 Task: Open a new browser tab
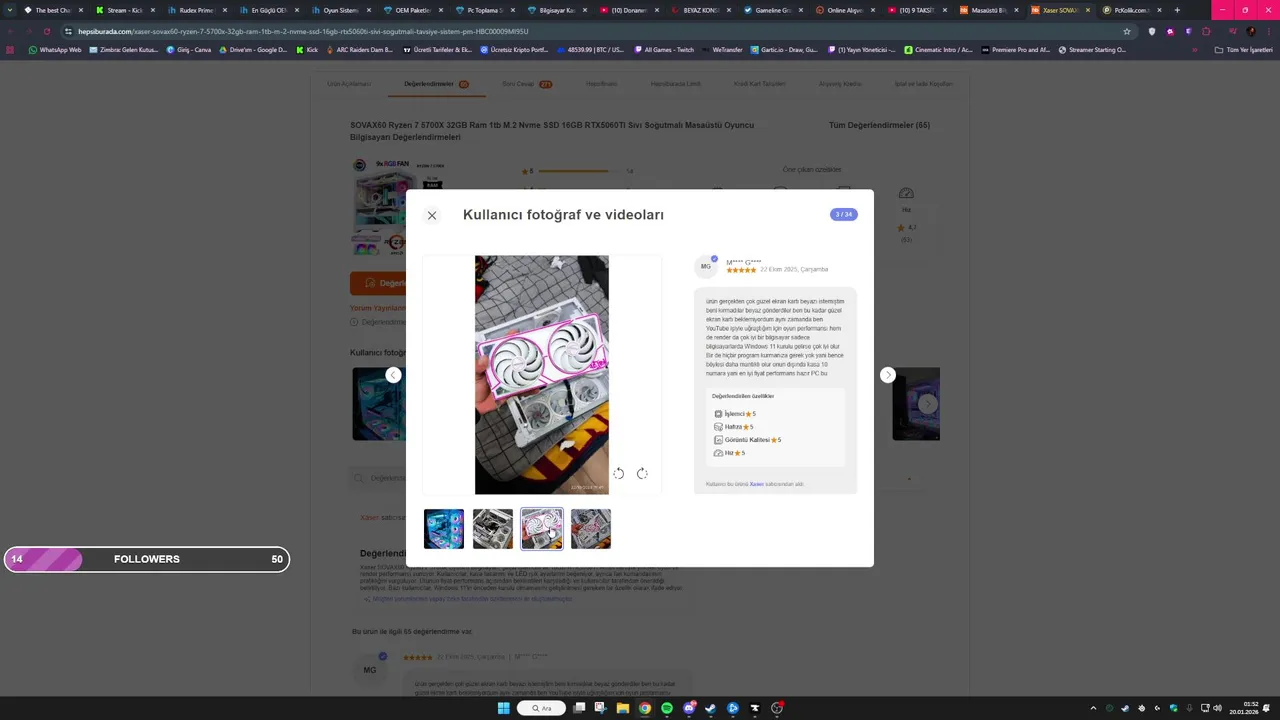(1177, 10)
